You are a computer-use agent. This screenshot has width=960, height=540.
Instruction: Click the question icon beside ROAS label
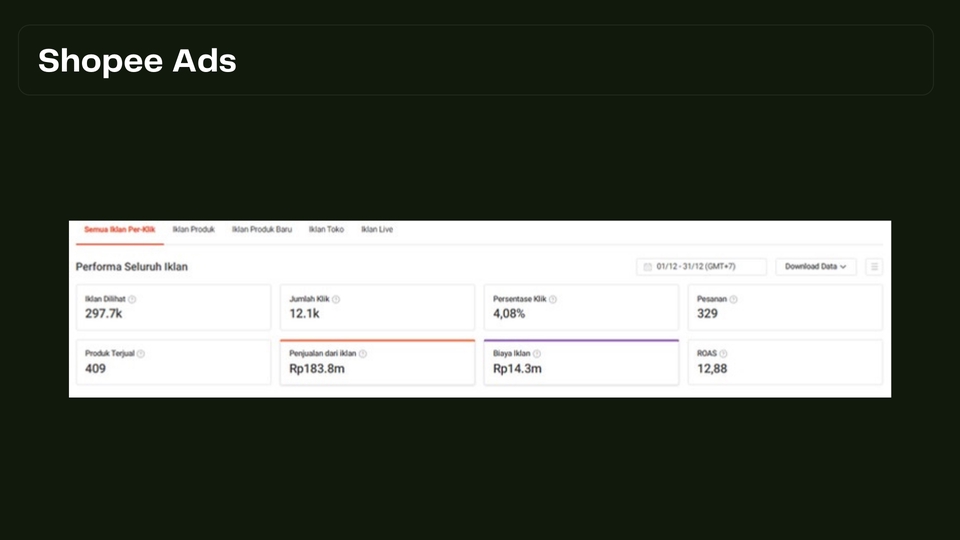tap(723, 354)
